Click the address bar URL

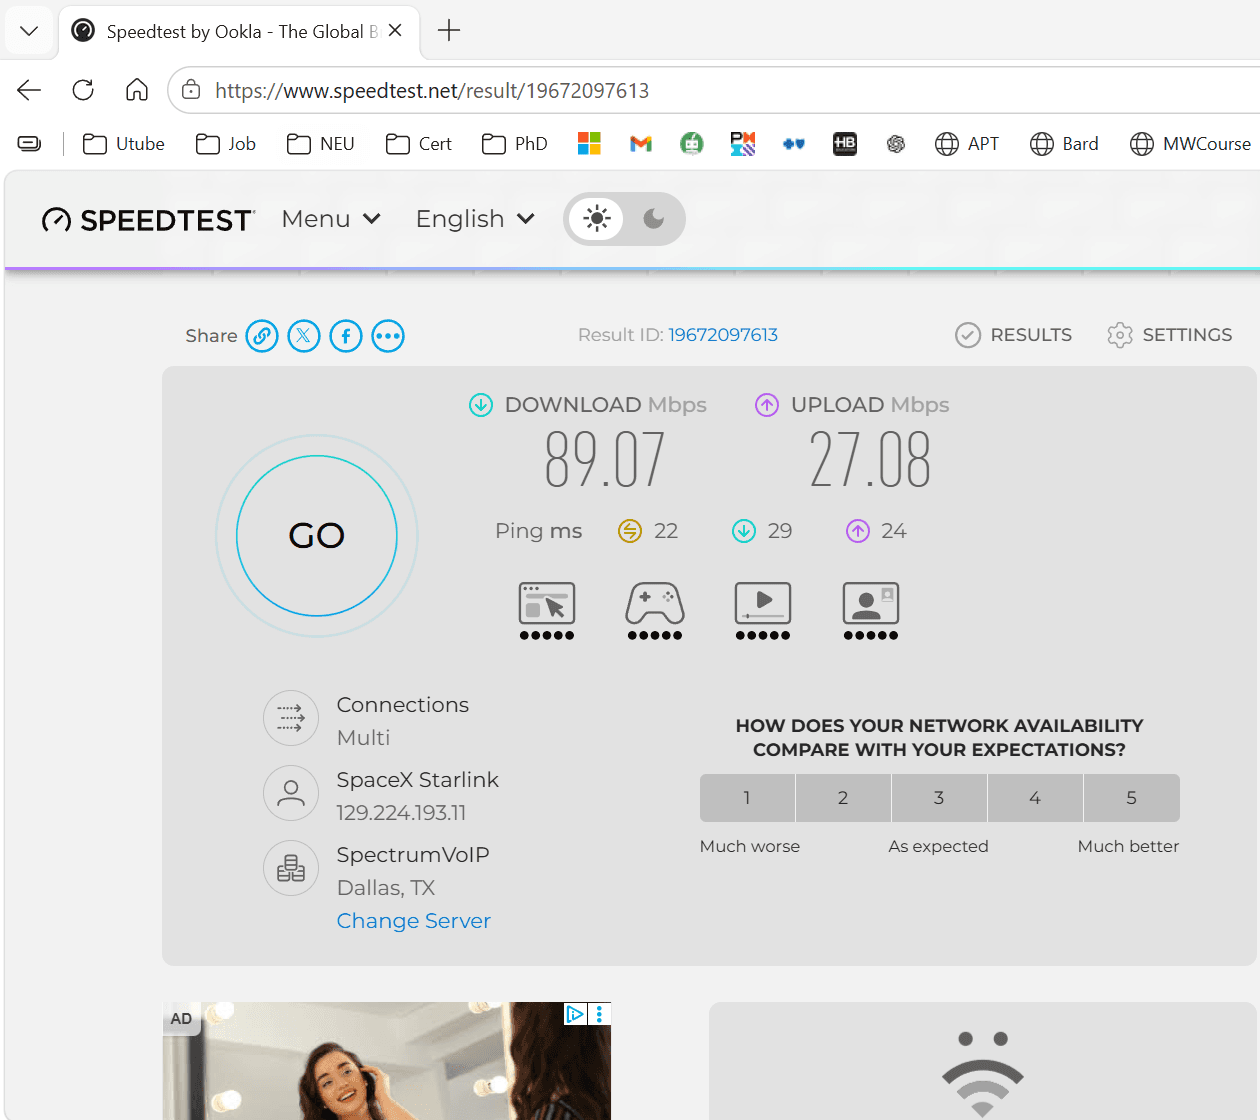[x=432, y=91]
